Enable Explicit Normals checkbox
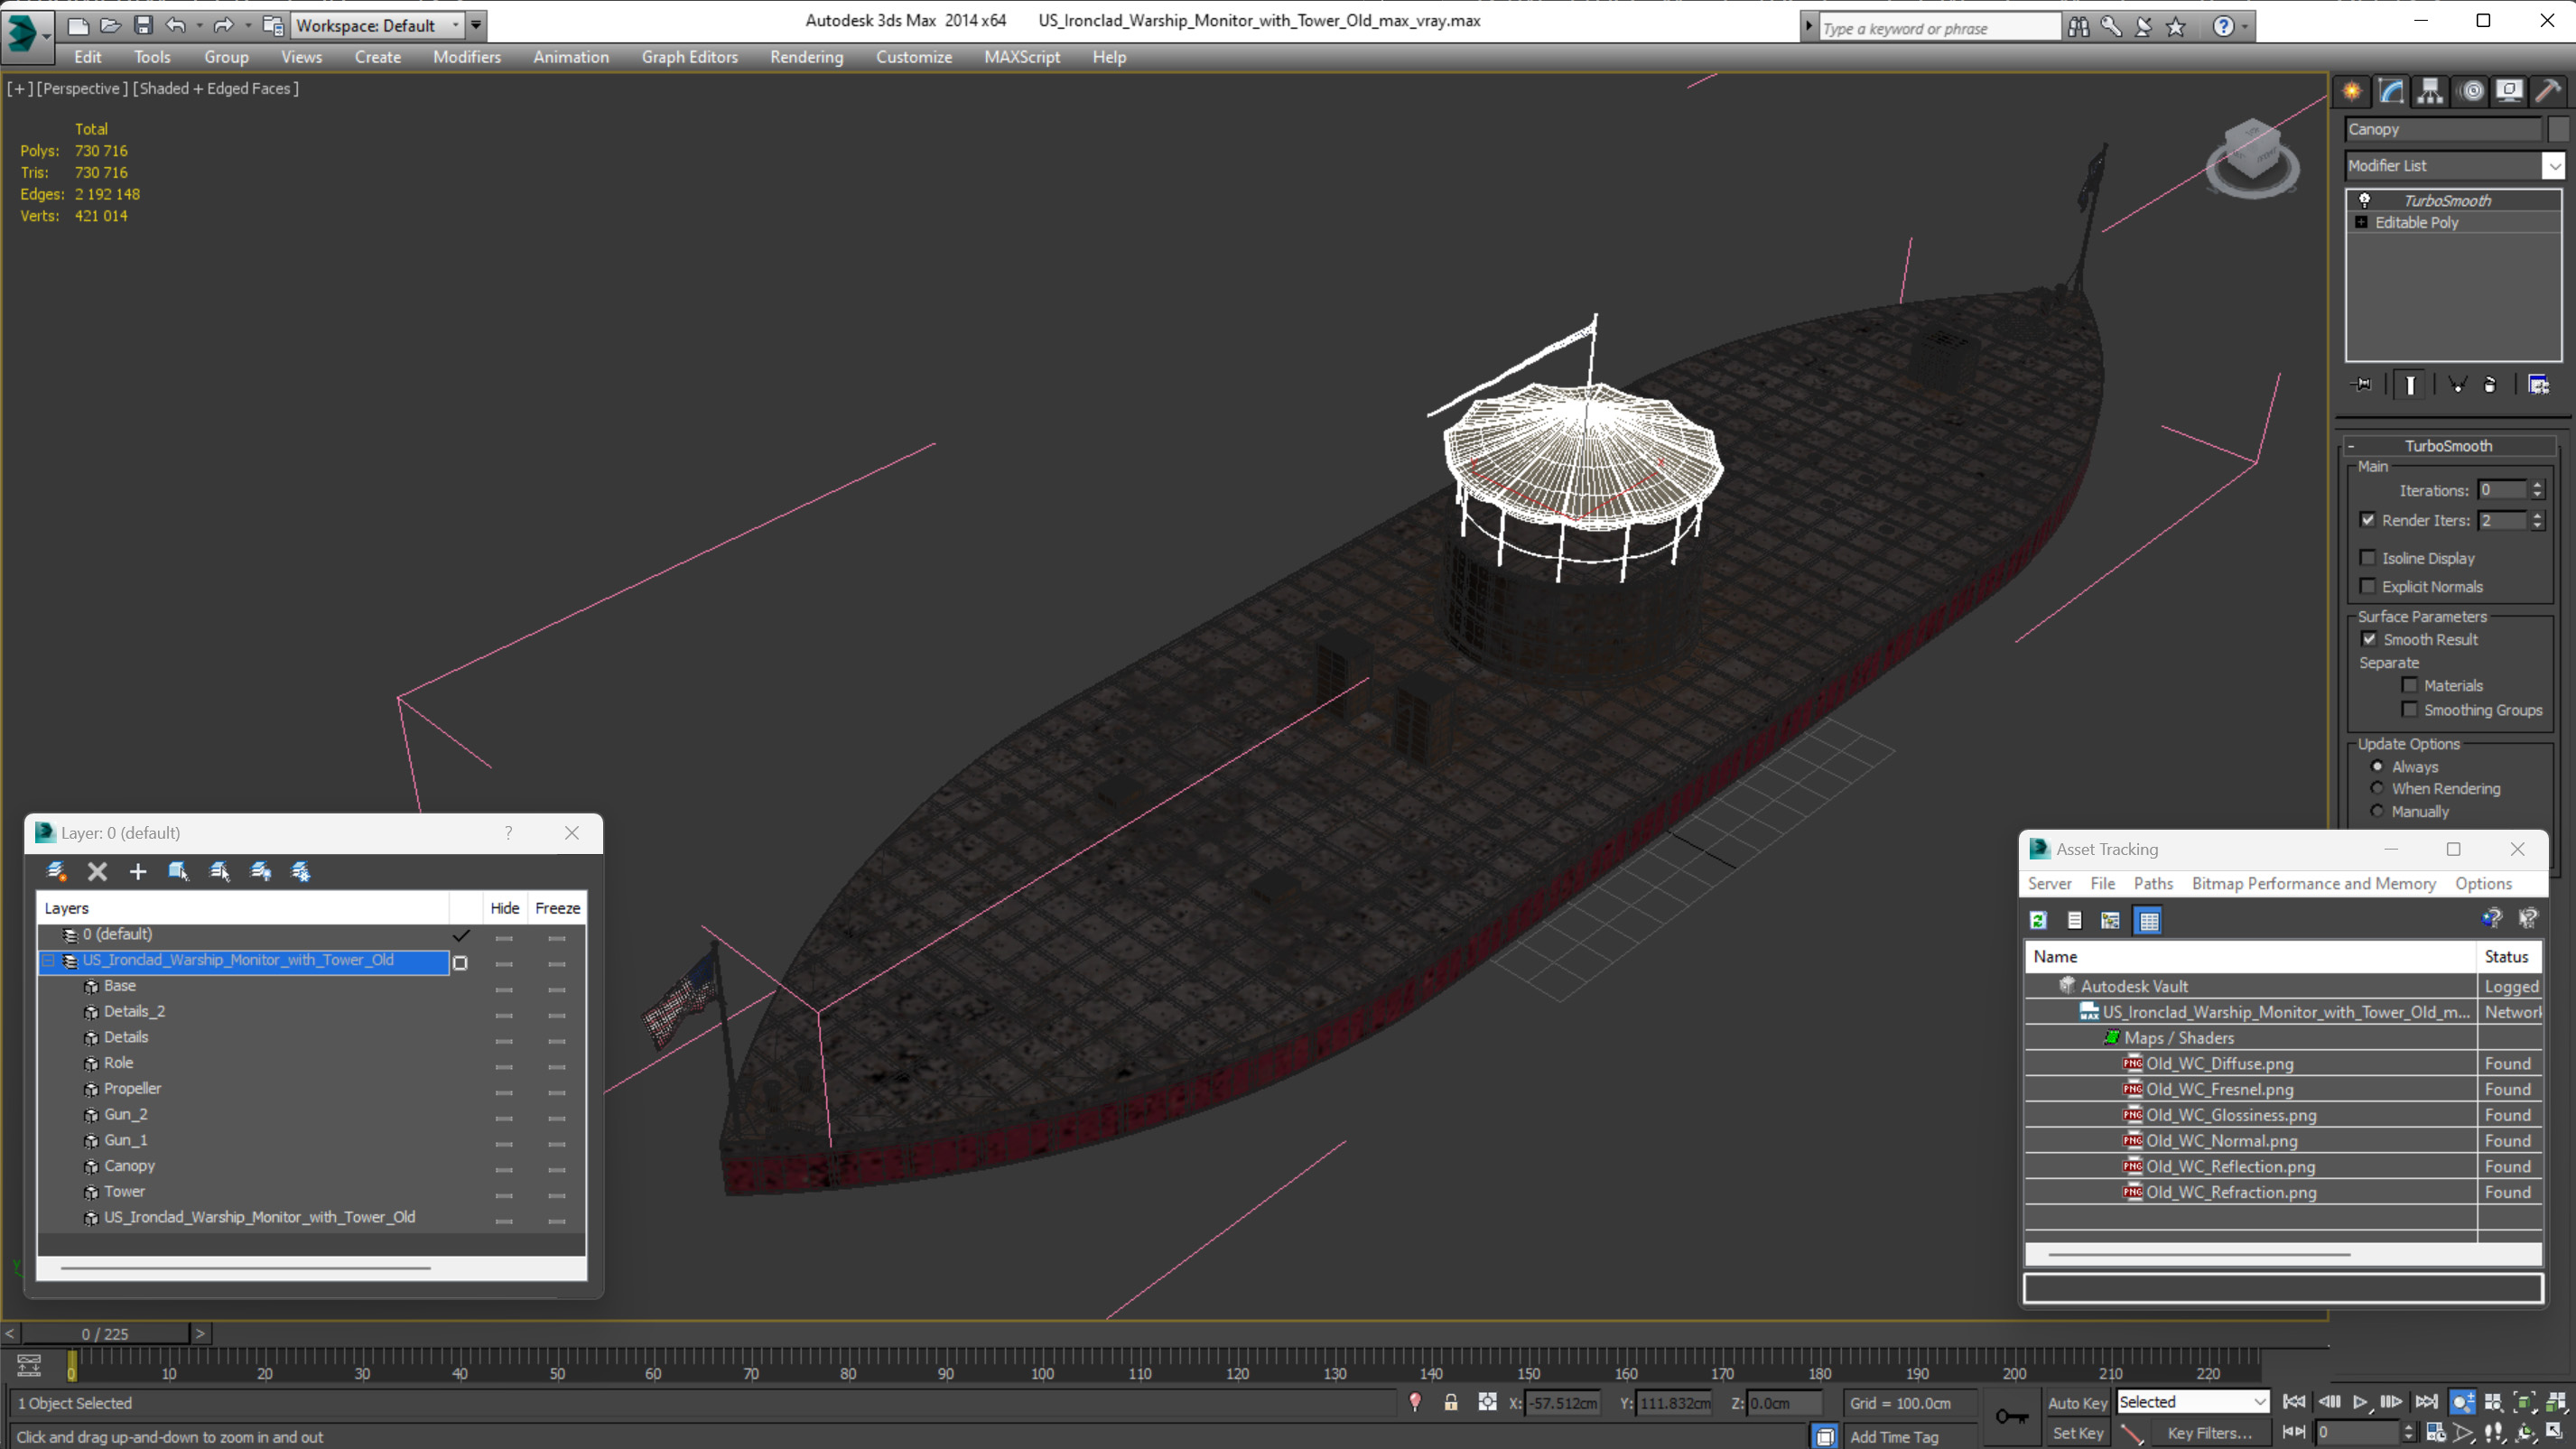Image resolution: width=2576 pixels, height=1449 pixels. [x=2368, y=586]
